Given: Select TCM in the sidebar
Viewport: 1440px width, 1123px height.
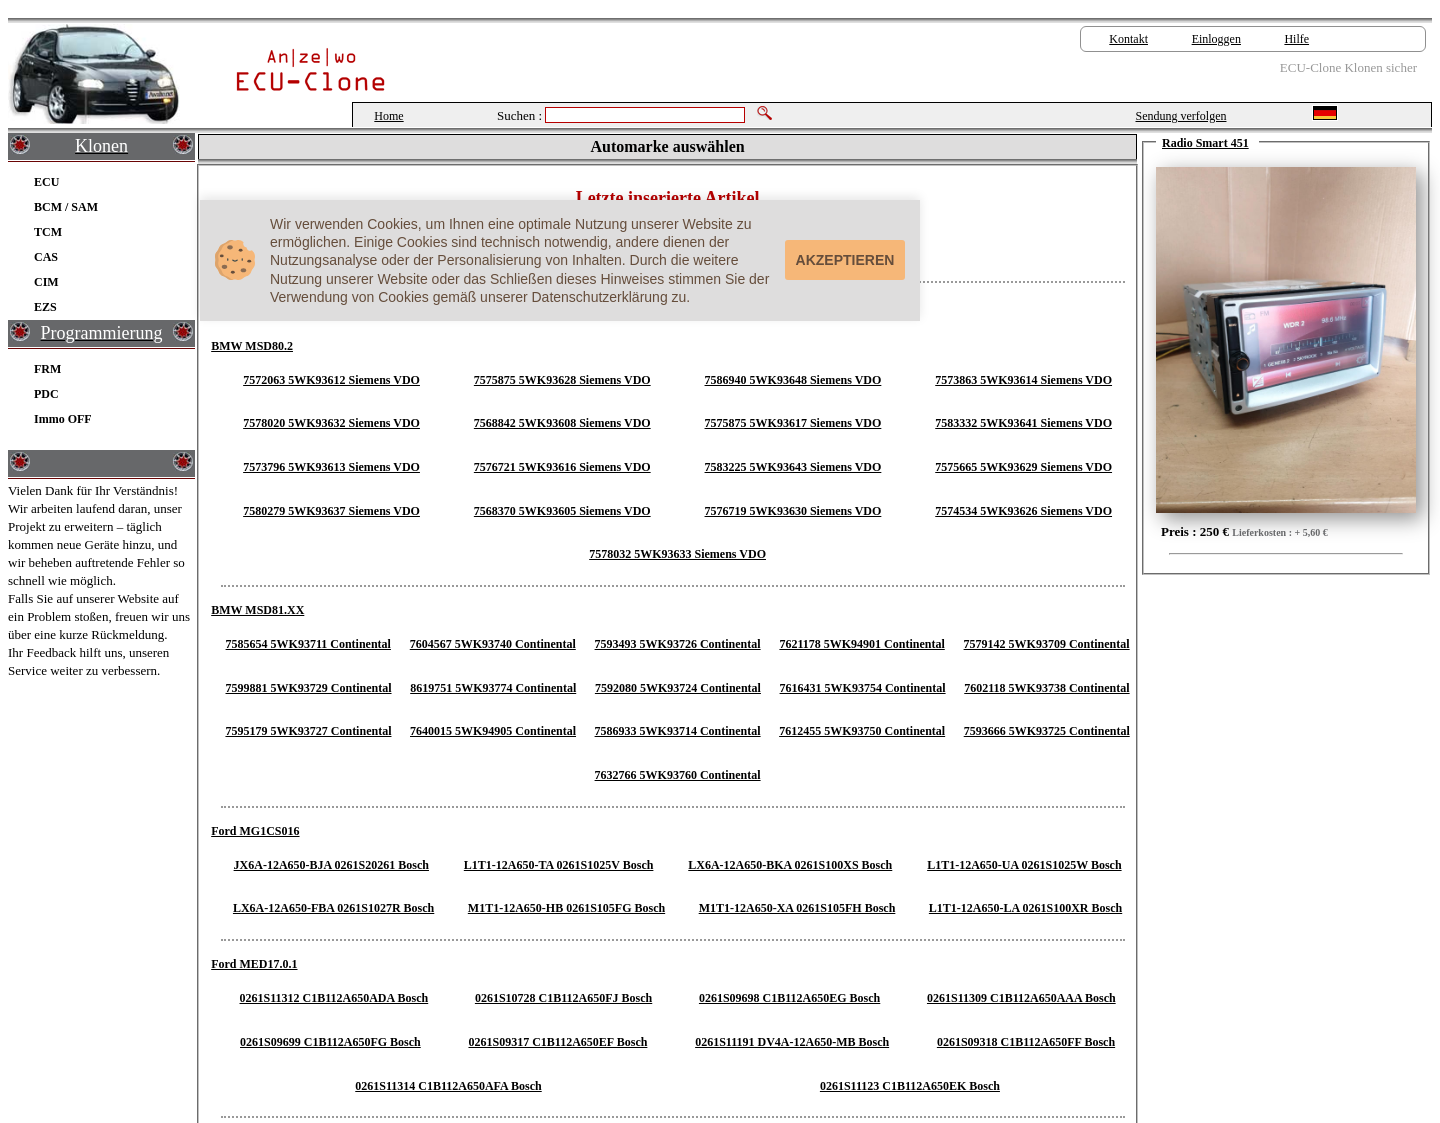Looking at the screenshot, I should (48, 232).
